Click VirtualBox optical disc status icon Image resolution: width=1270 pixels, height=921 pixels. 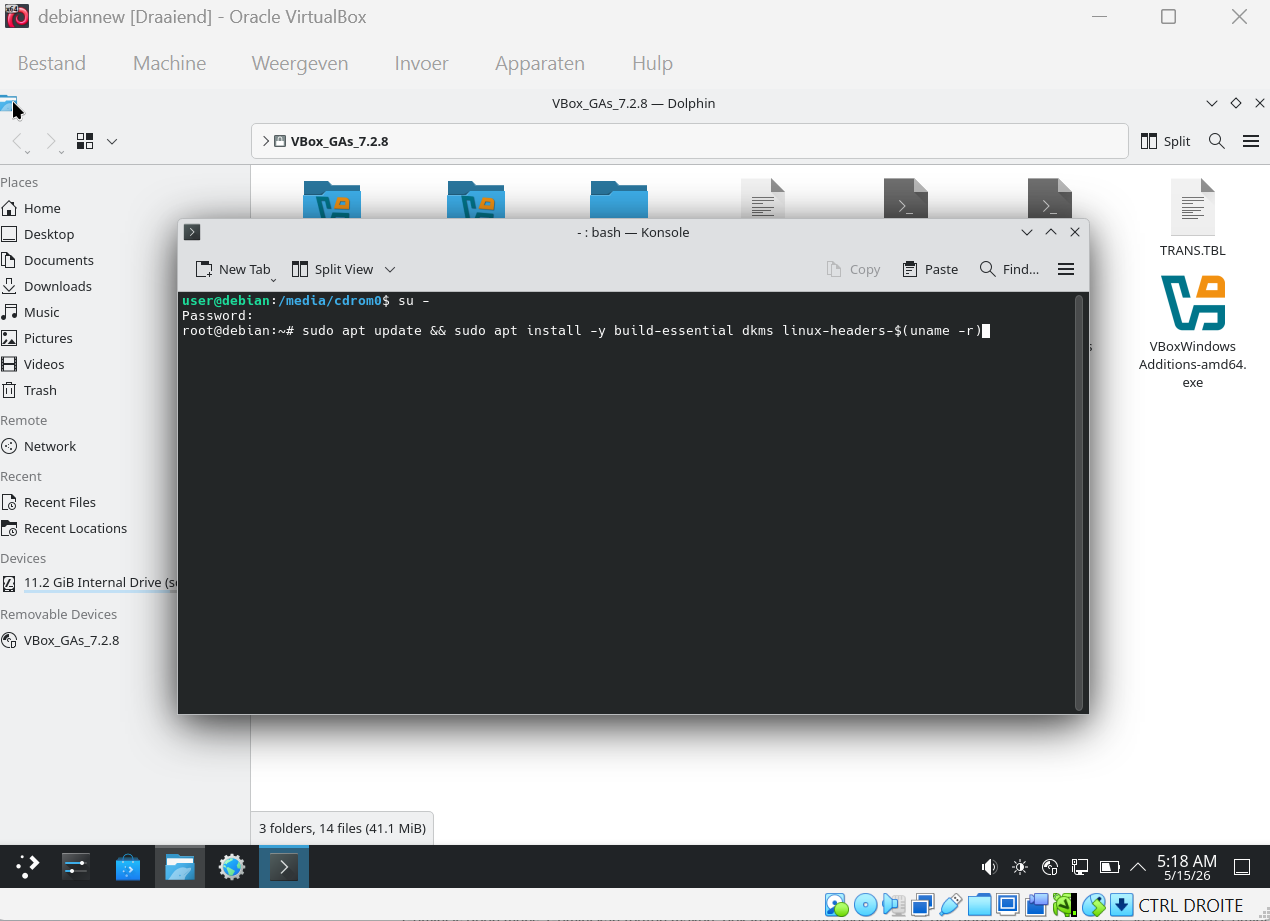click(x=865, y=905)
